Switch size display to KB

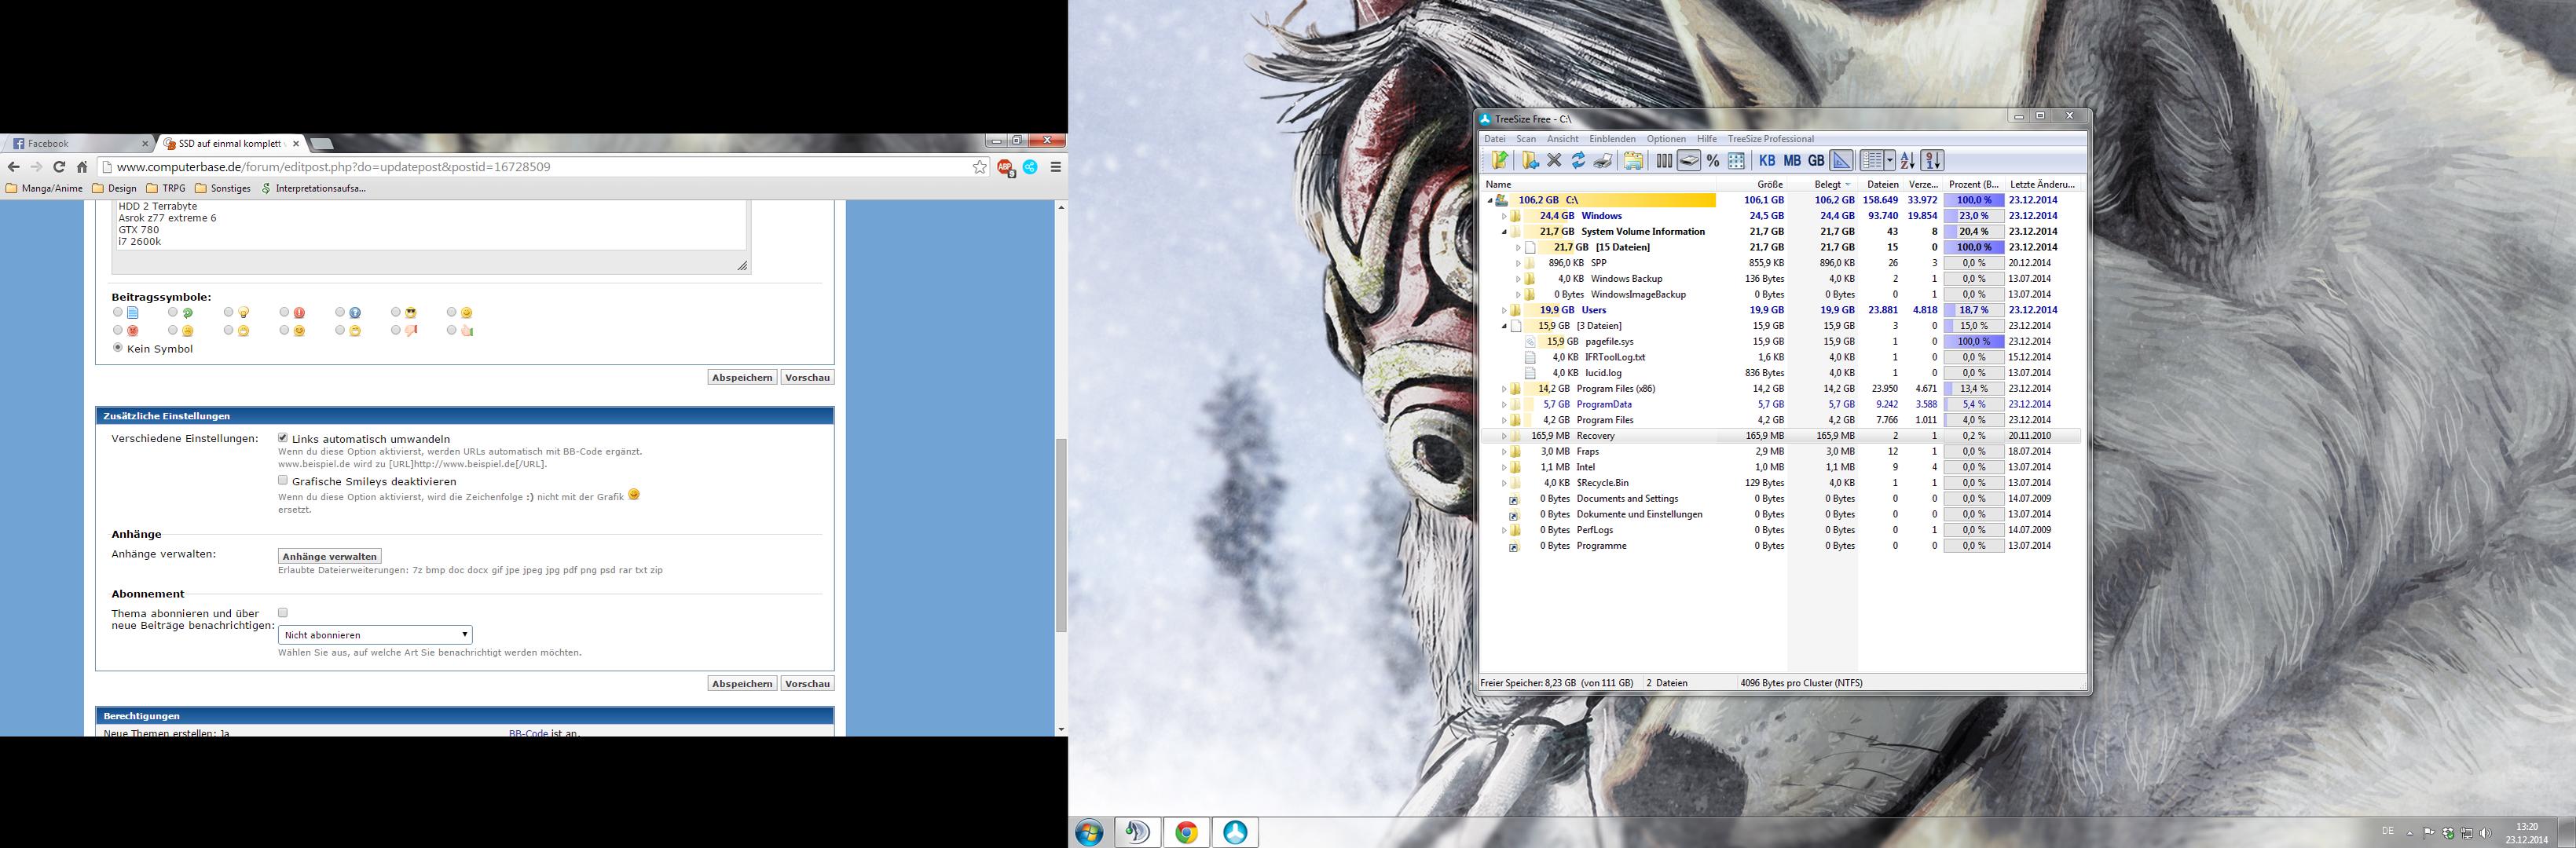1767,161
